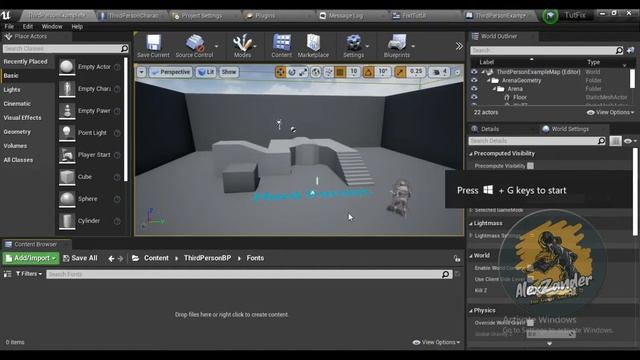Navigate to Content breadcrumb

(156, 258)
